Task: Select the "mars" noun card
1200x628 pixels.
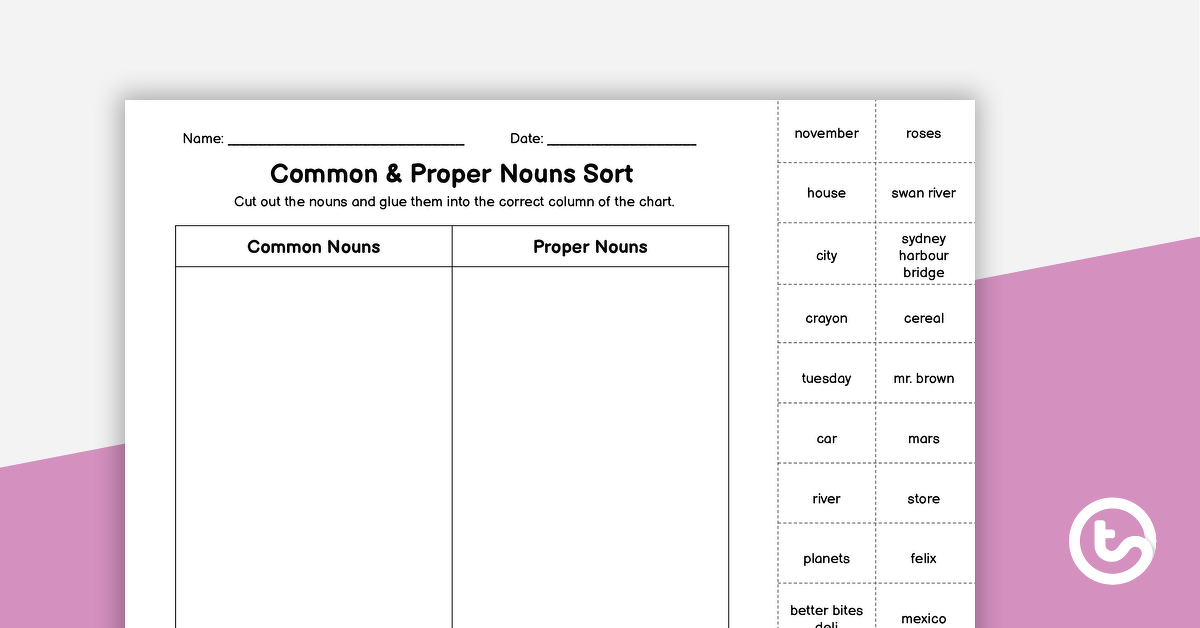Action: click(923, 438)
